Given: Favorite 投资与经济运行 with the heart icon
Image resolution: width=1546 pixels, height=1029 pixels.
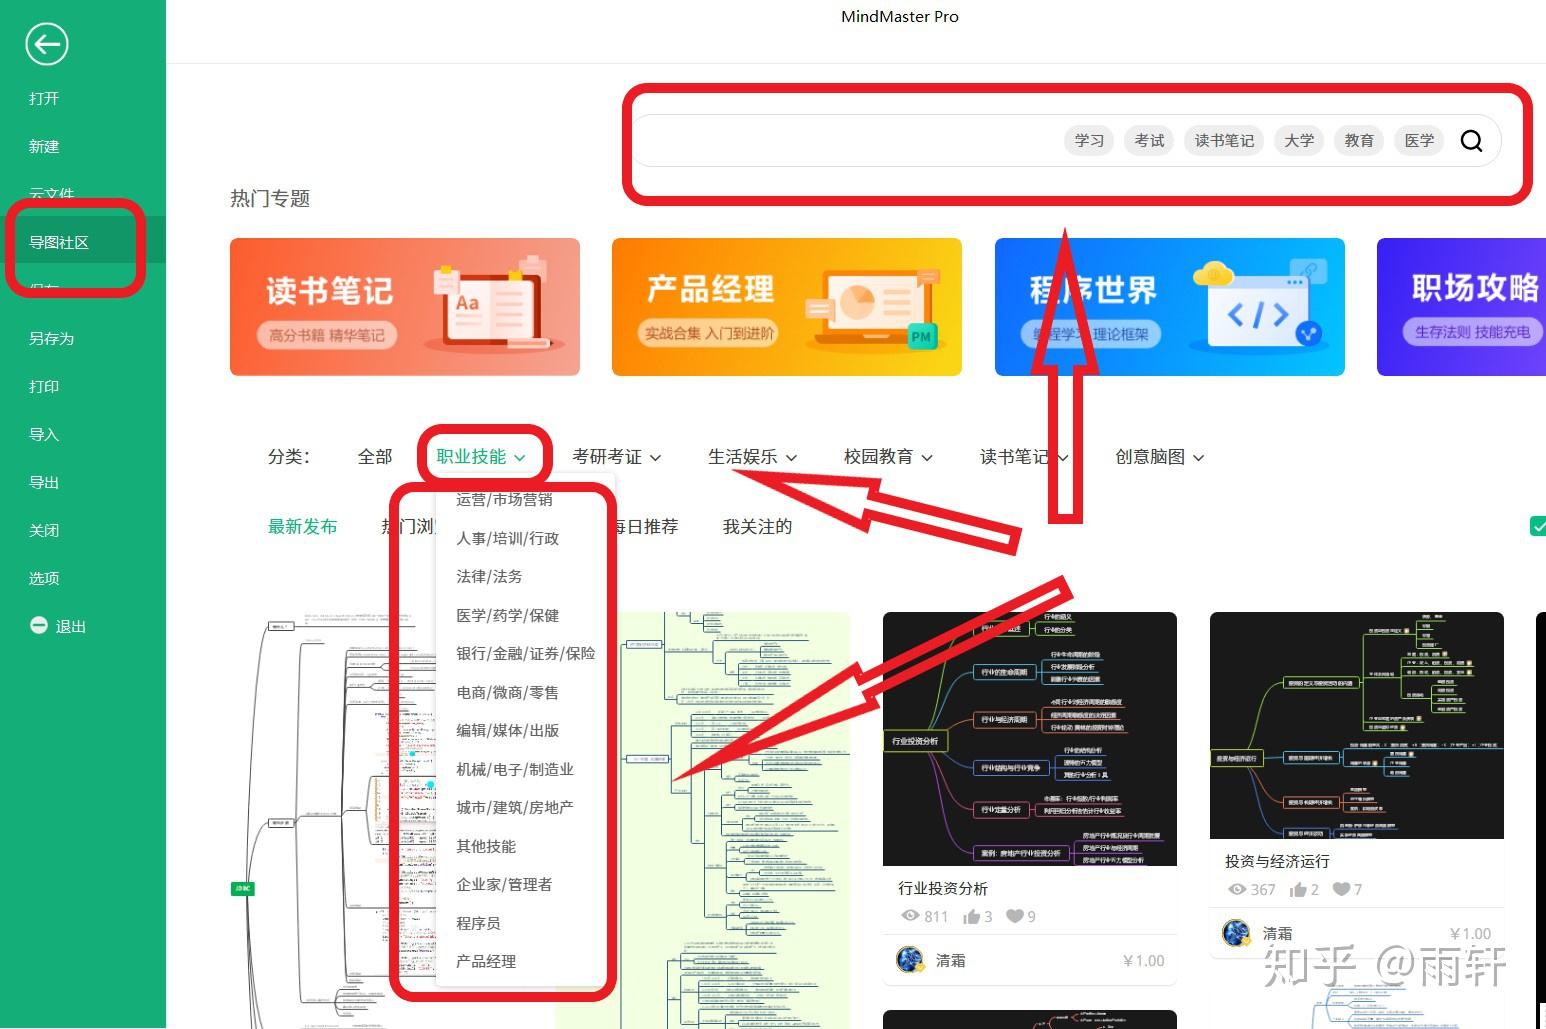Looking at the screenshot, I should 1342,889.
